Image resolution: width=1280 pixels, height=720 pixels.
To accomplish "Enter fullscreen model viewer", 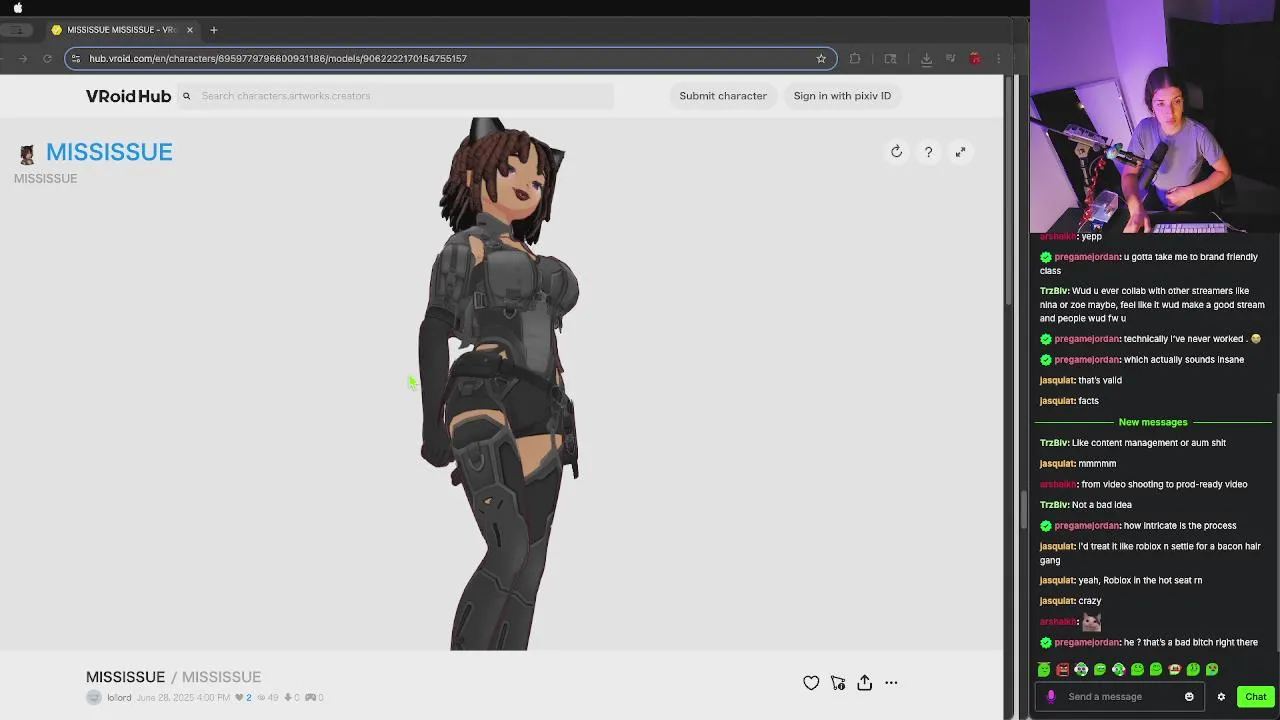I will click(960, 152).
